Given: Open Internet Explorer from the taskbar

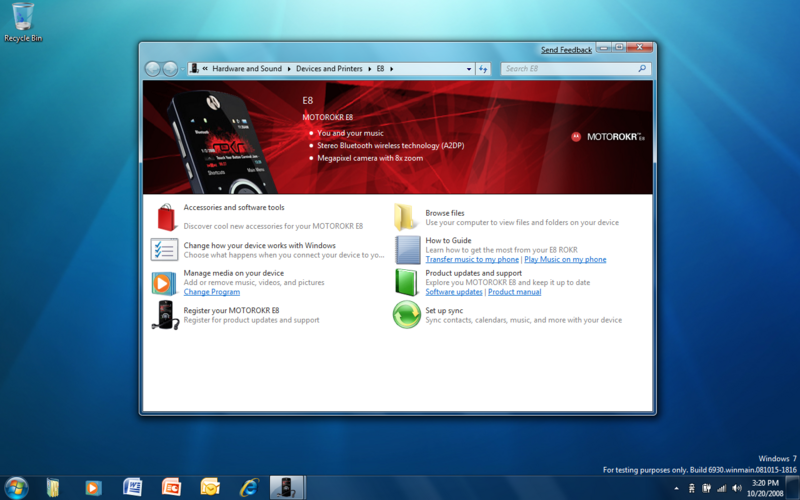Looking at the screenshot, I should tap(249, 487).
